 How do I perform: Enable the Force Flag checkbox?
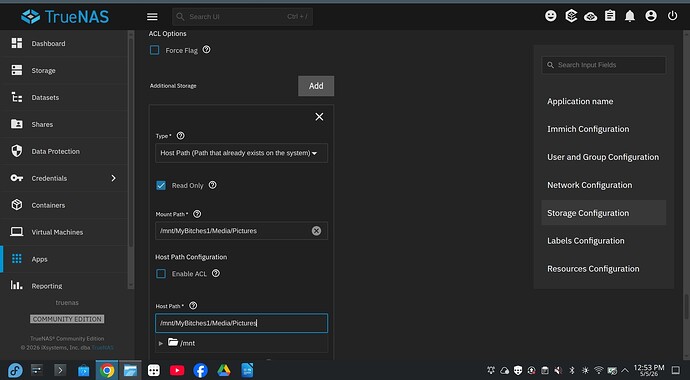click(x=154, y=50)
